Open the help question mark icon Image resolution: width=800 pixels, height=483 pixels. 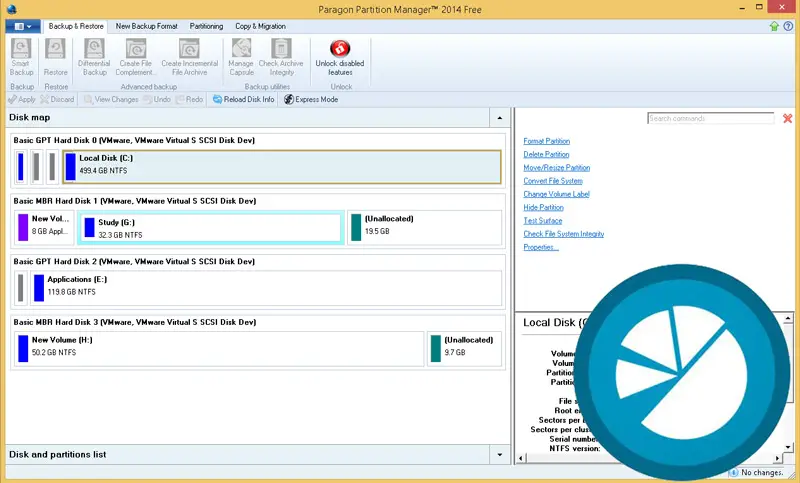point(789,26)
